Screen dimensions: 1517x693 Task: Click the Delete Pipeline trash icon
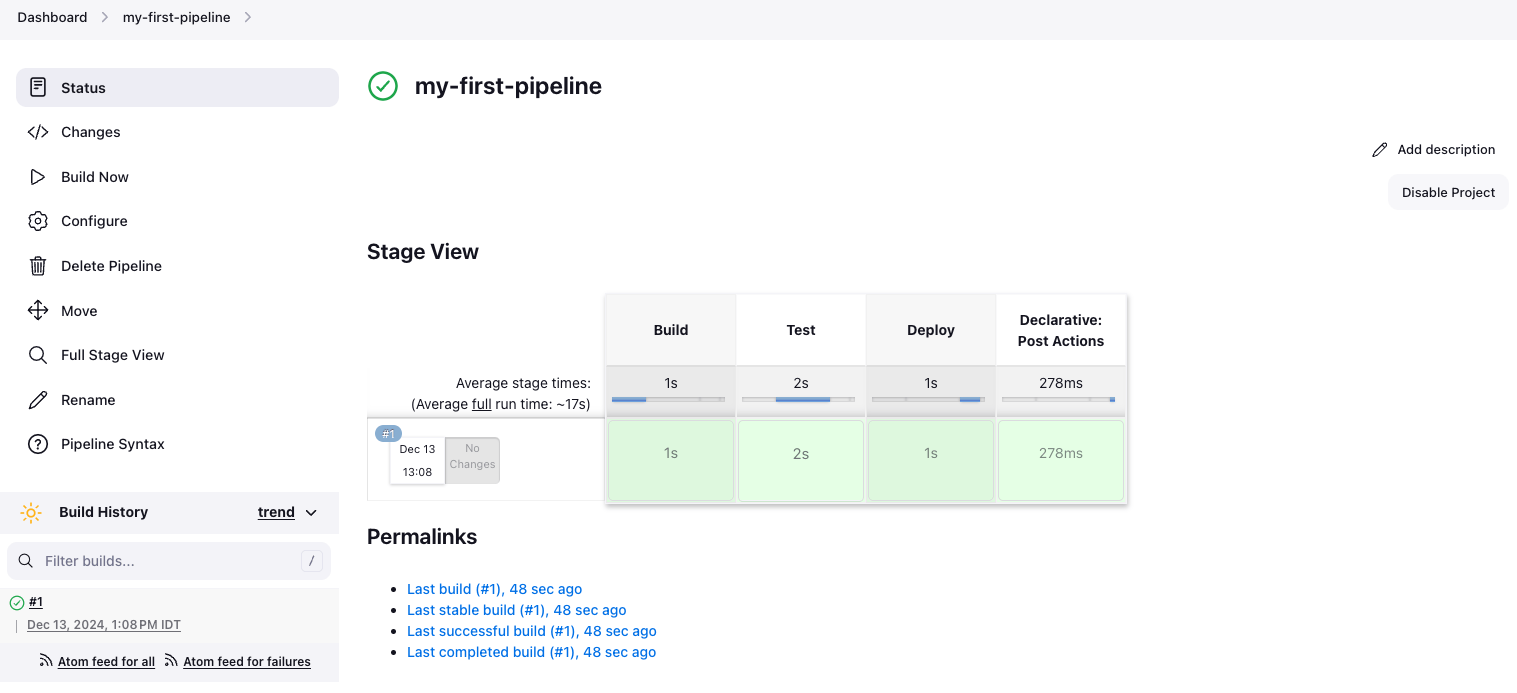pos(38,266)
